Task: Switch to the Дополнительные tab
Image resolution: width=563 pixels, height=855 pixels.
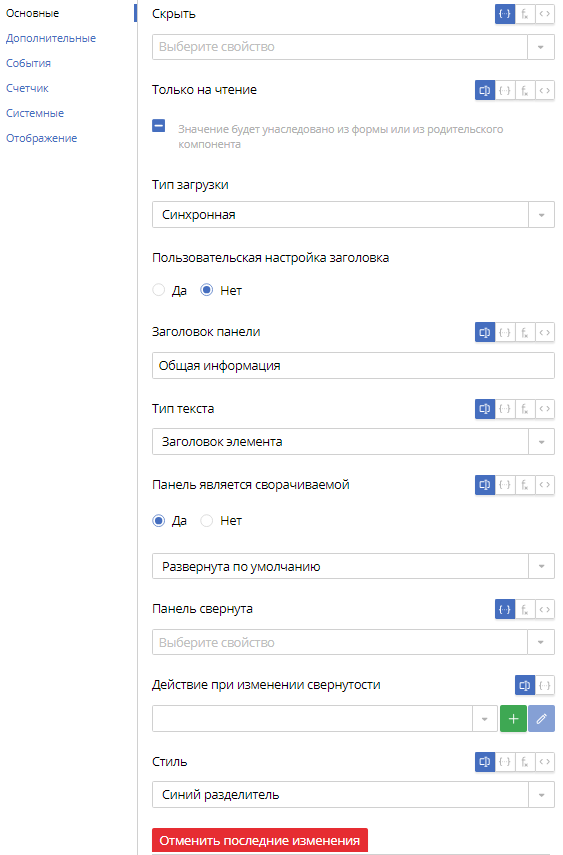Action: (x=51, y=38)
